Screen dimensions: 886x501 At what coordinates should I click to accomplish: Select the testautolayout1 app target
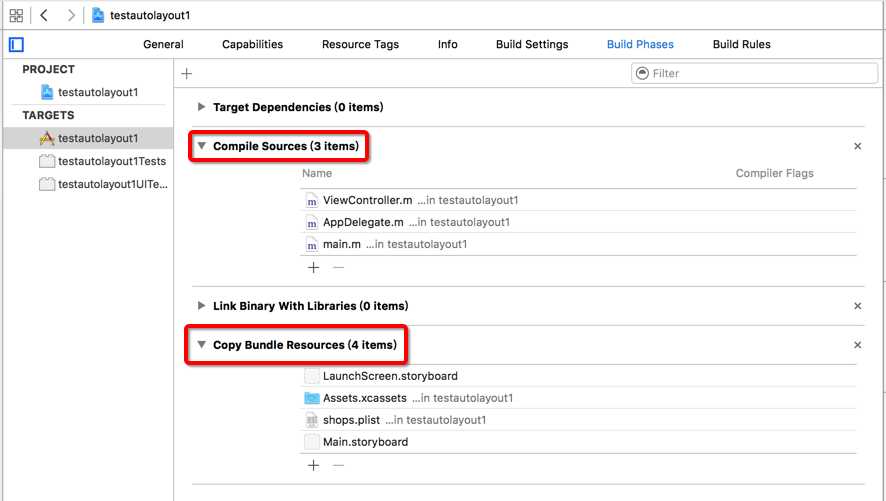tap(88, 138)
